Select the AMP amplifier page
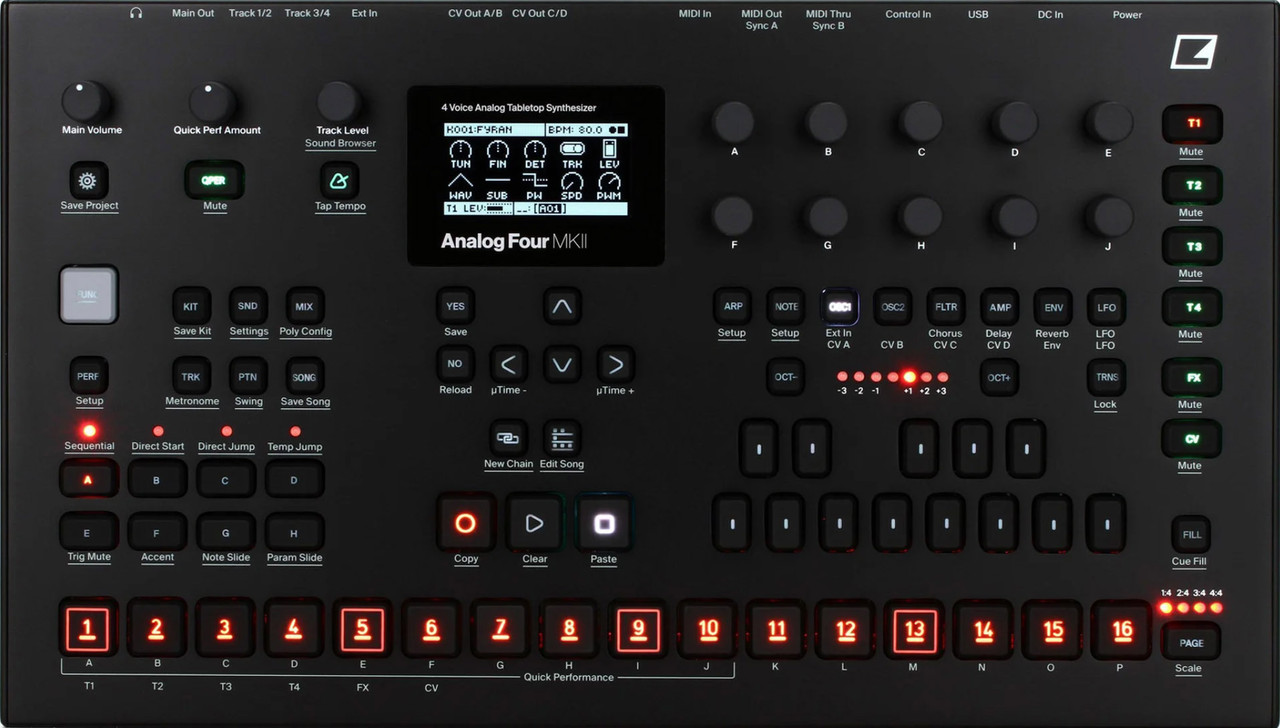The height and width of the screenshot is (728, 1280). click(999, 307)
